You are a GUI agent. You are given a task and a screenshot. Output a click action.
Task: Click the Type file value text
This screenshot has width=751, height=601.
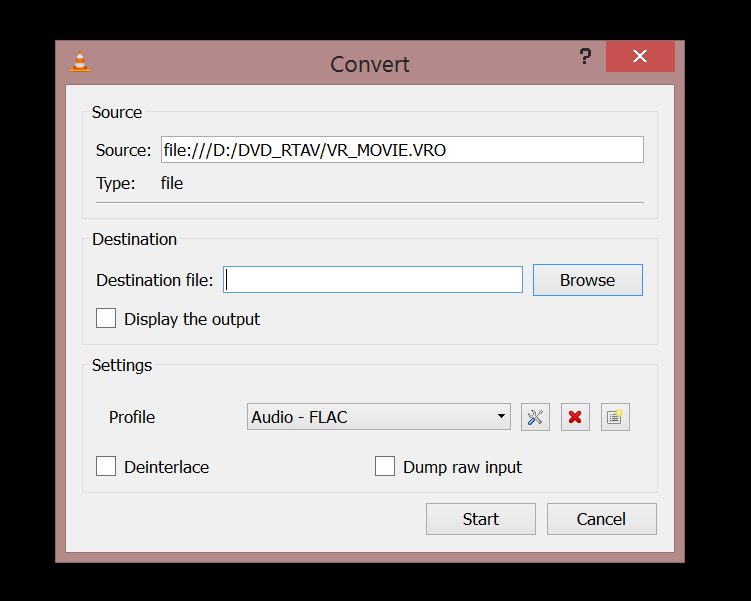pos(172,183)
